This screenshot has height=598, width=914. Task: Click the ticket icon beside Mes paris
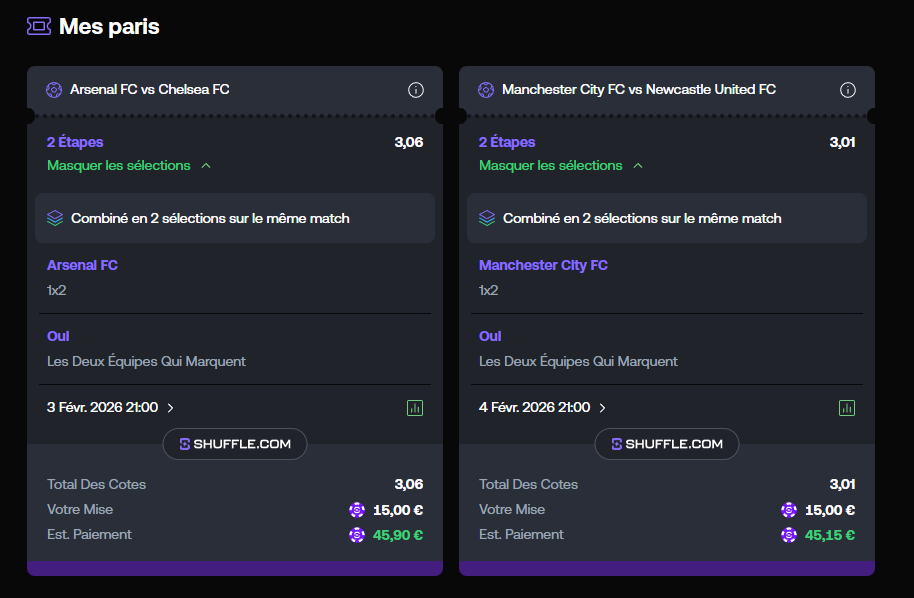[x=39, y=26]
